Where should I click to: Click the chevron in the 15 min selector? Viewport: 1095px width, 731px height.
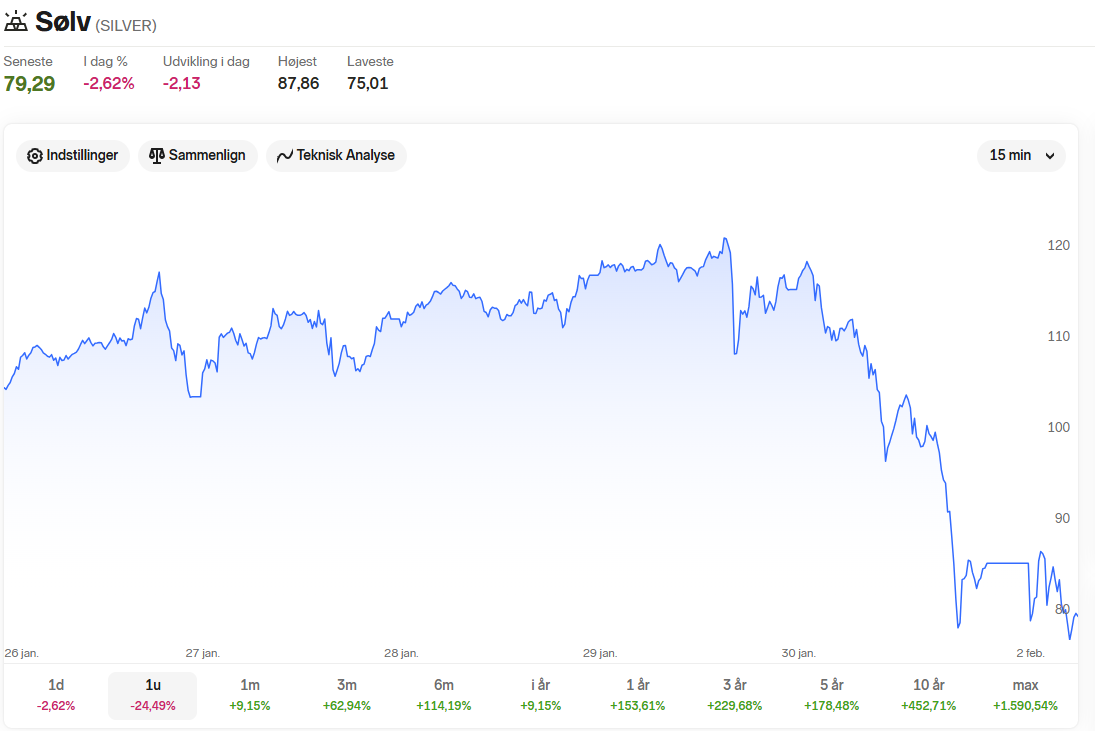point(1050,156)
